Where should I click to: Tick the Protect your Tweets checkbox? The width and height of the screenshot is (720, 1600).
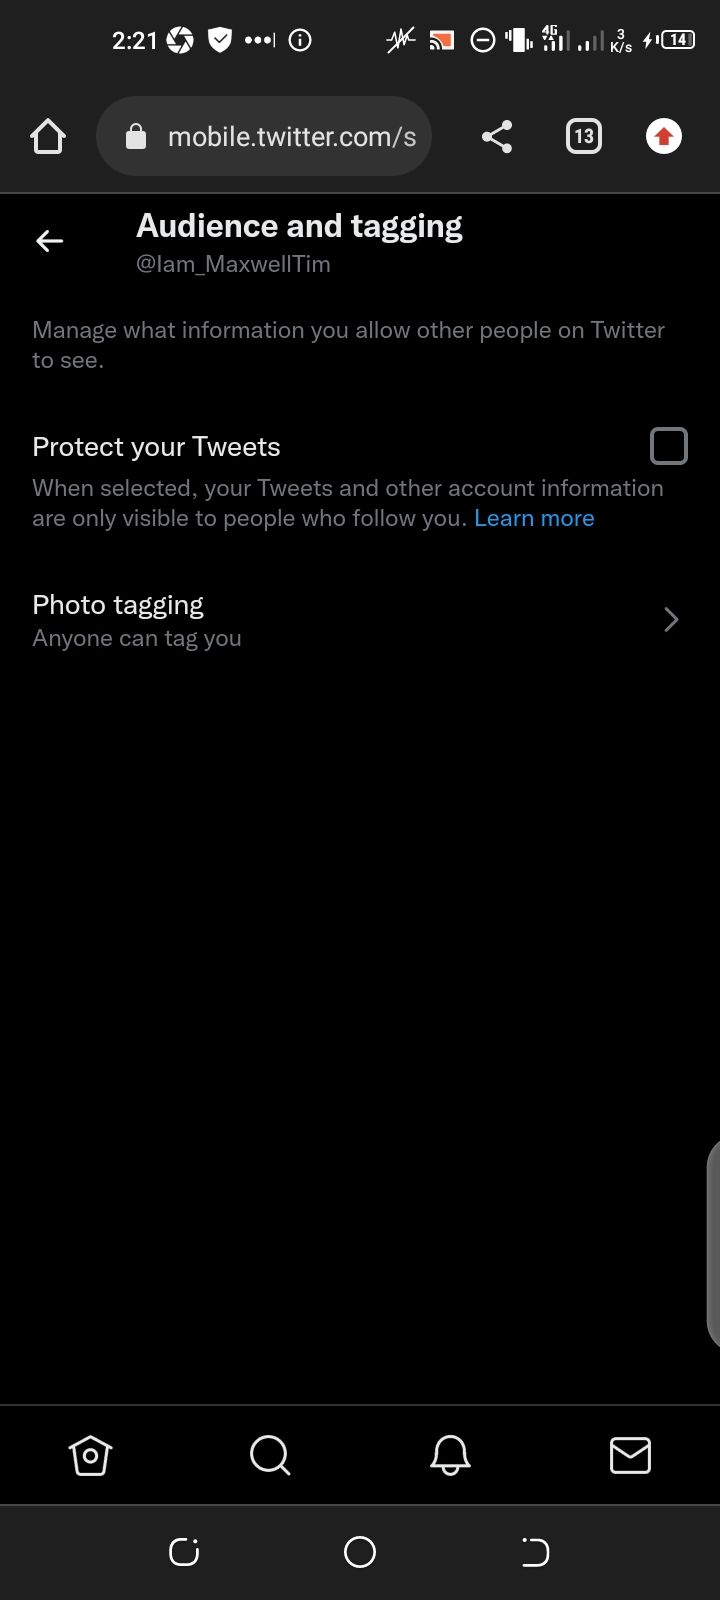tap(669, 446)
